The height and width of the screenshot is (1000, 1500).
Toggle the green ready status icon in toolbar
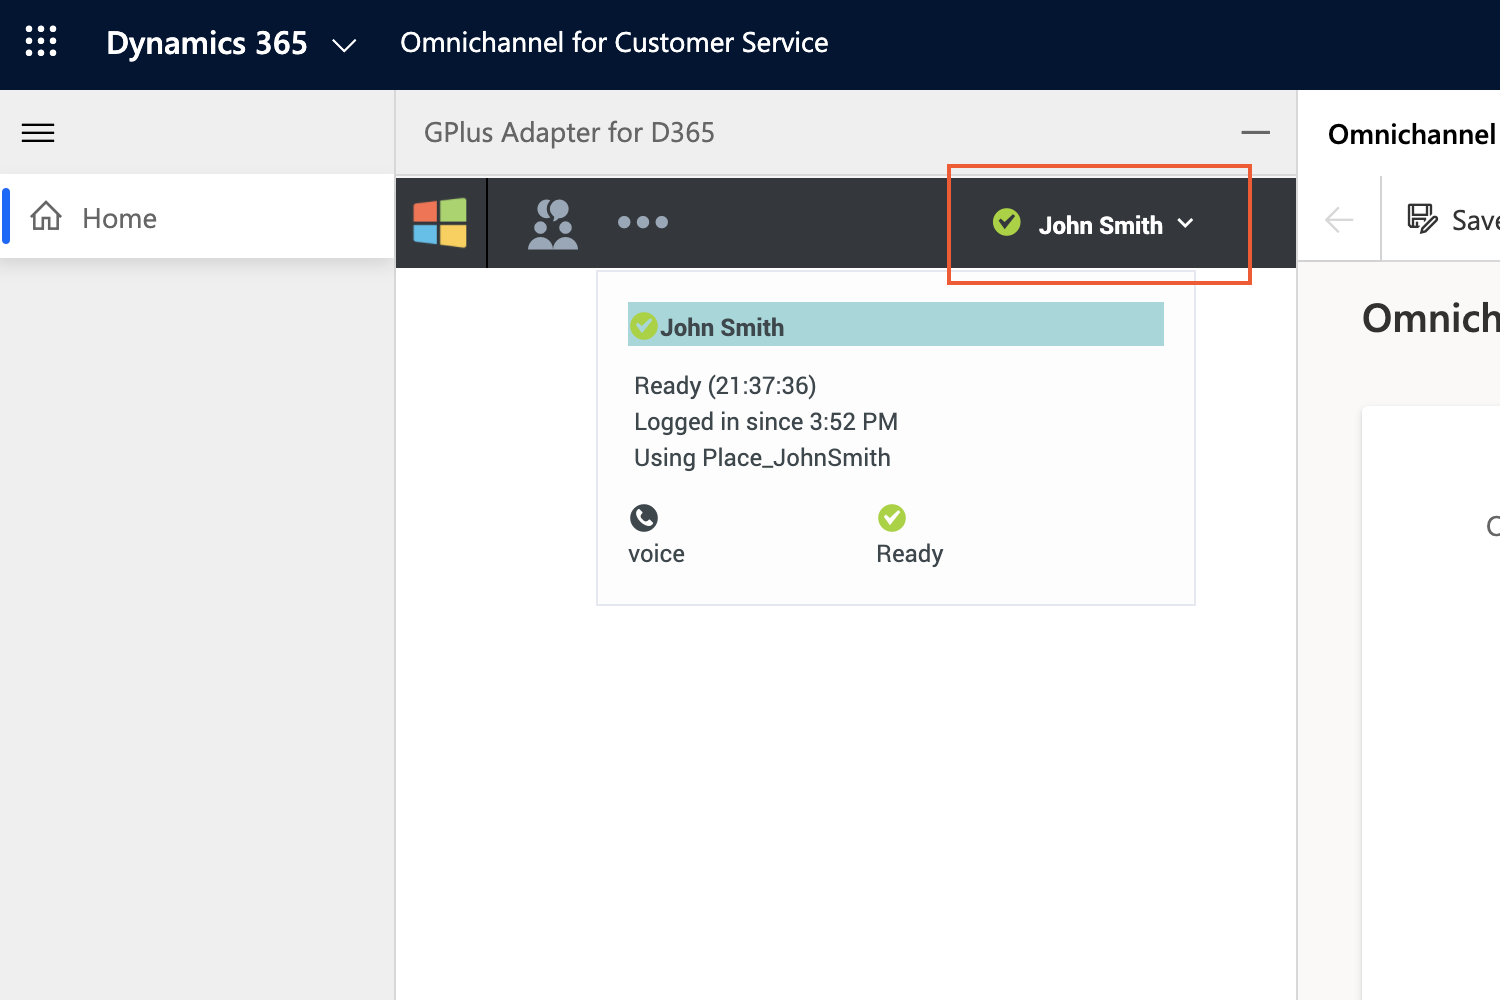1007,222
